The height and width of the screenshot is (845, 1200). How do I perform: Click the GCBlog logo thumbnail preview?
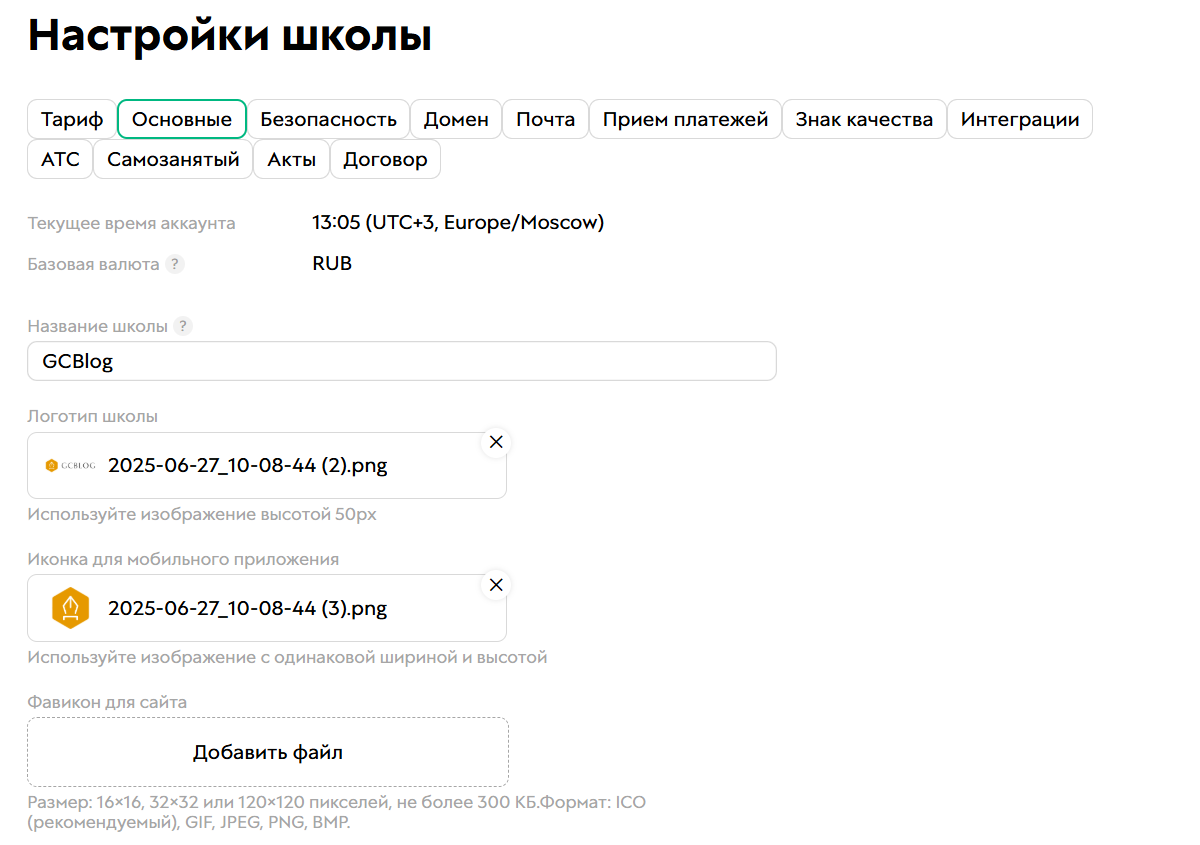[x=71, y=465]
